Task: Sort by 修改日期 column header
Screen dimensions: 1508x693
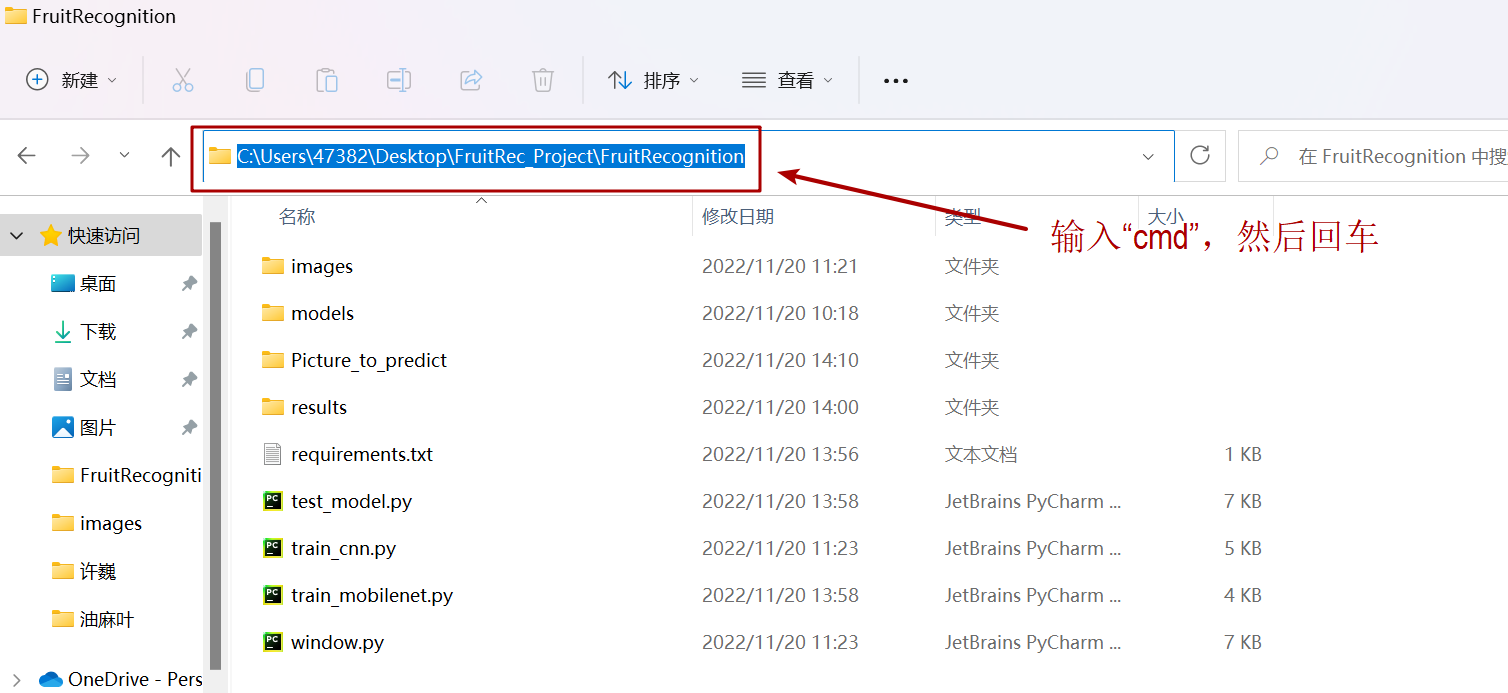Action: coord(738,216)
